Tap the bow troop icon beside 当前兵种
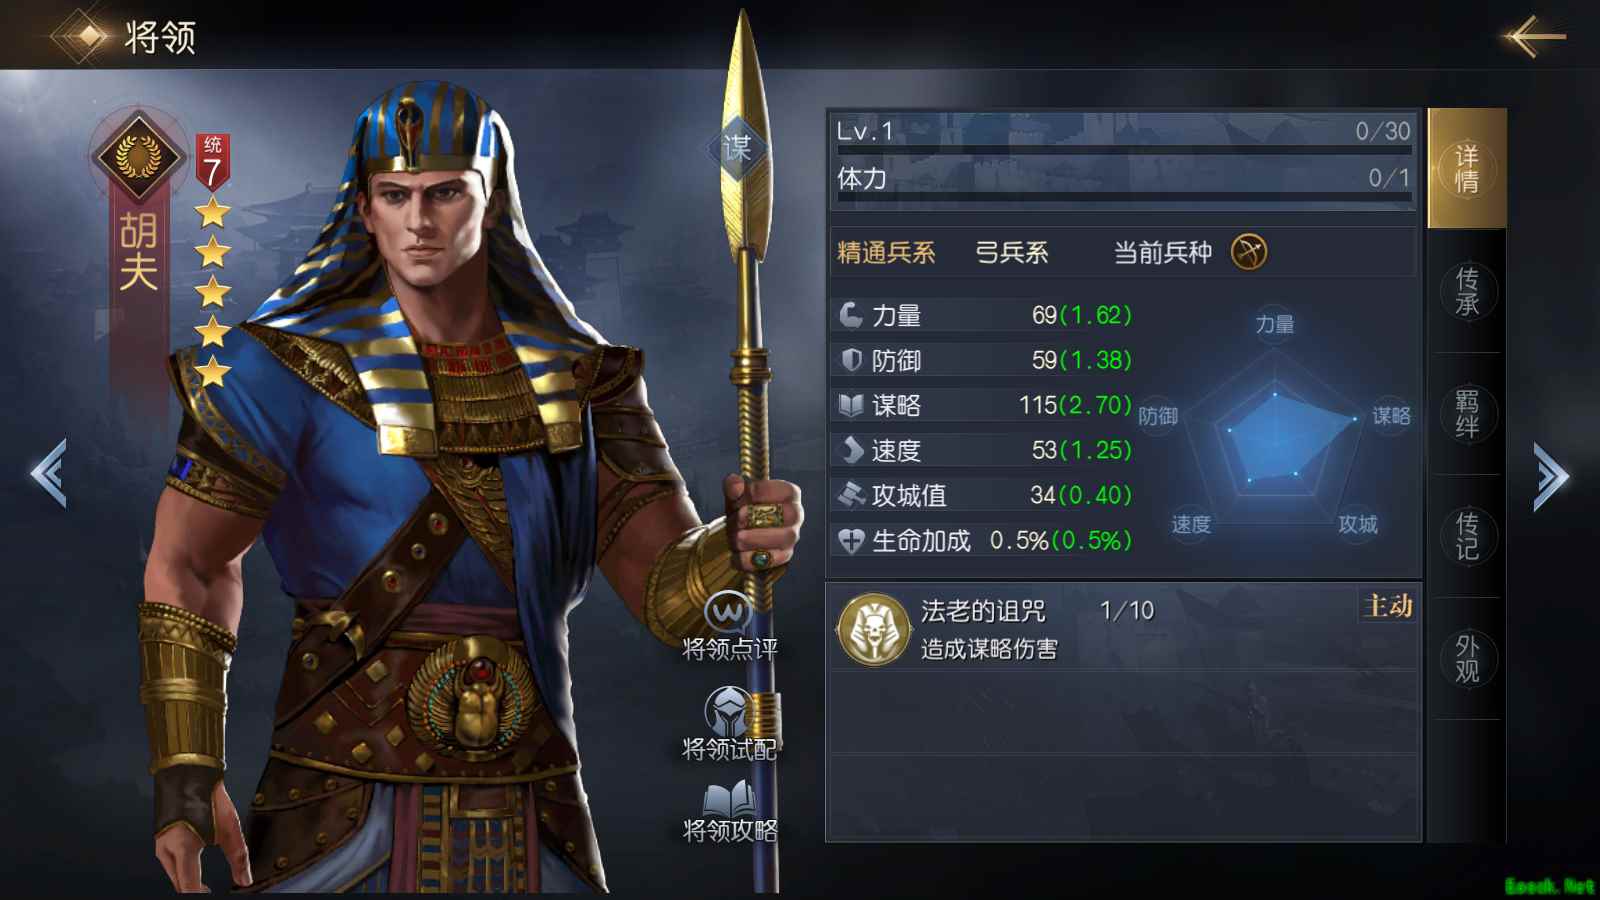This screenshot has height=900, width=1600. point(1249,252)
